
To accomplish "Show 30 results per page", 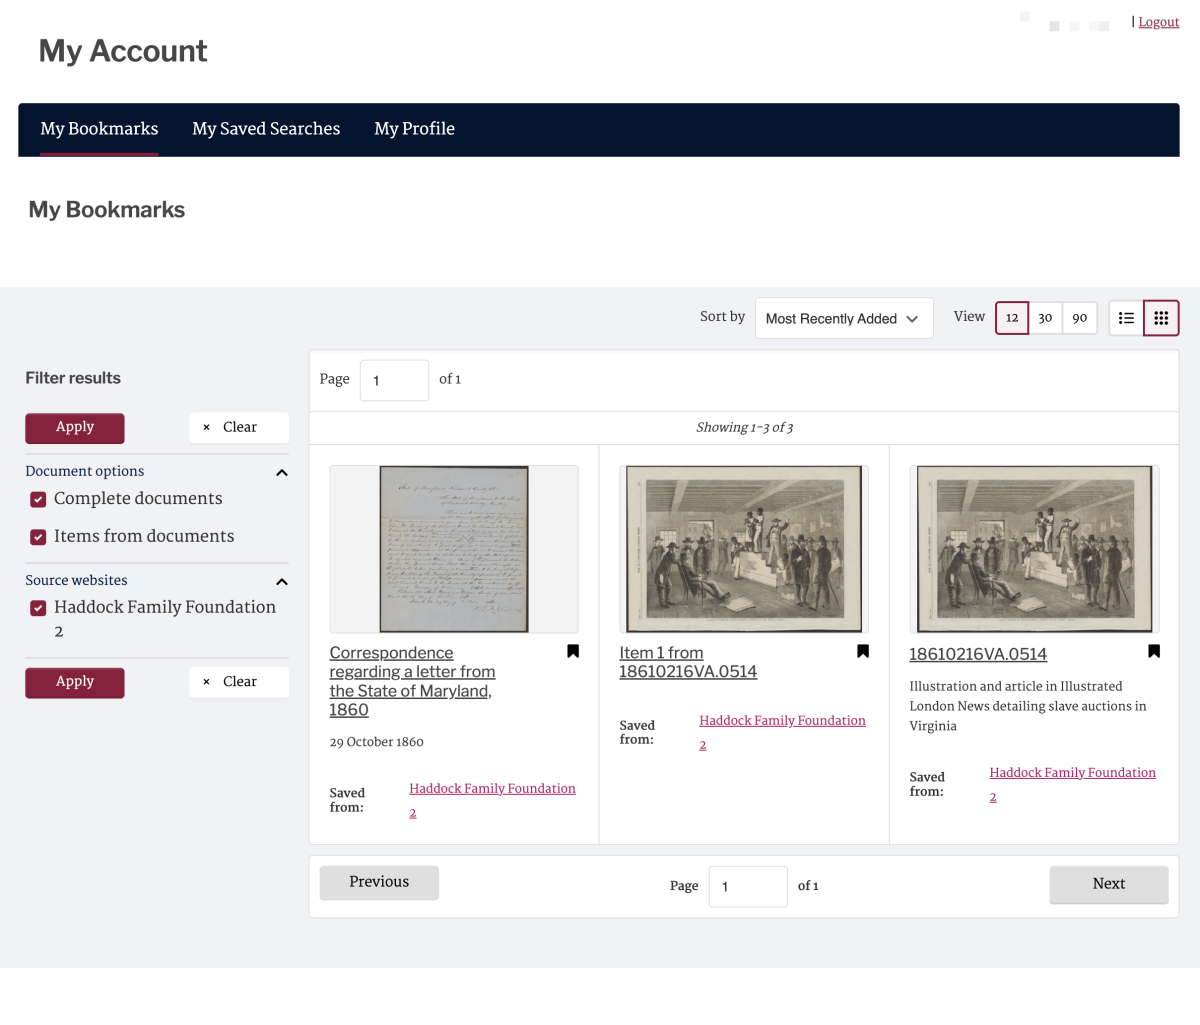I will point(1045,318).
